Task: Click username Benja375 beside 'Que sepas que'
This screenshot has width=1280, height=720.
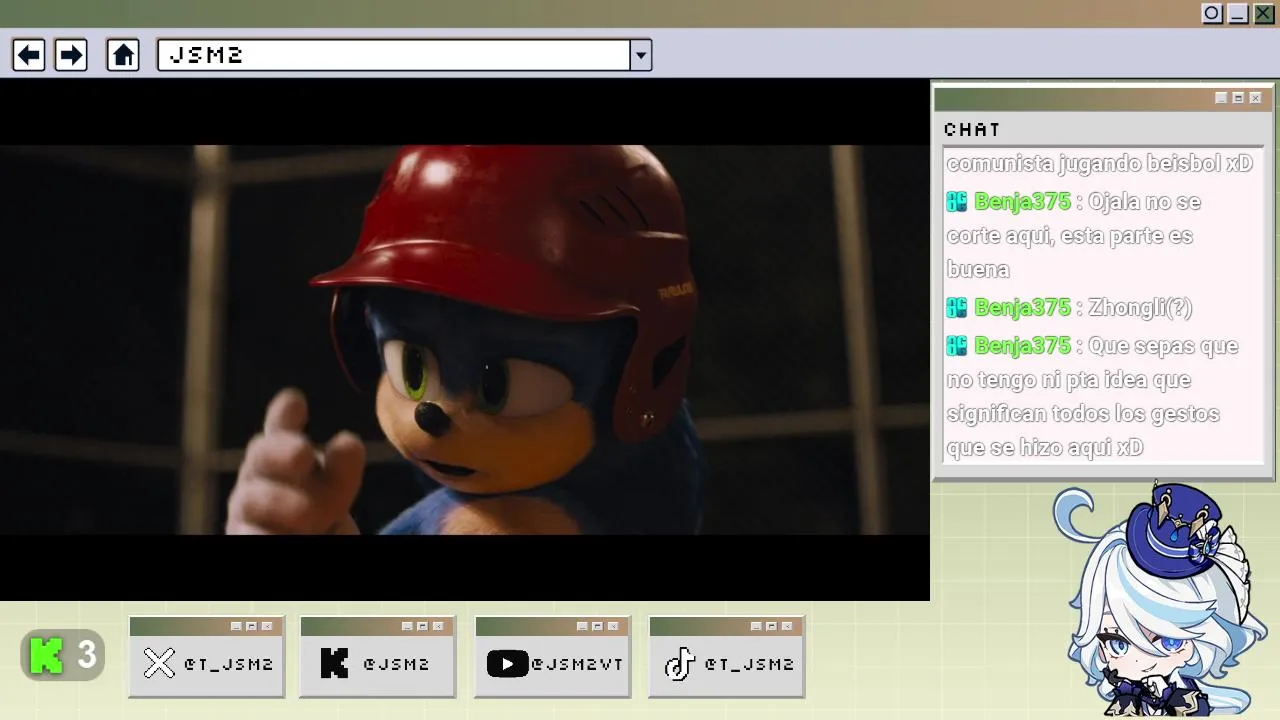Action: pyautogui.click(x=1022, y=346)
